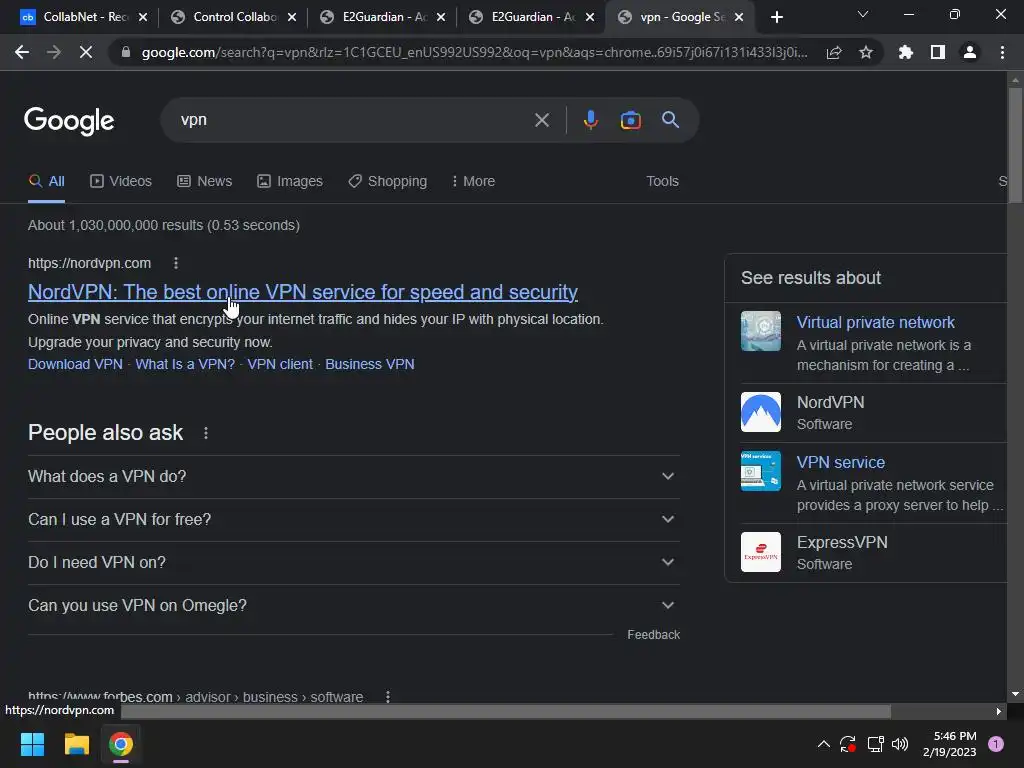Close the Control Collabo tab
This screenshot has height=768, width=1024.
(x=292, y=17)
